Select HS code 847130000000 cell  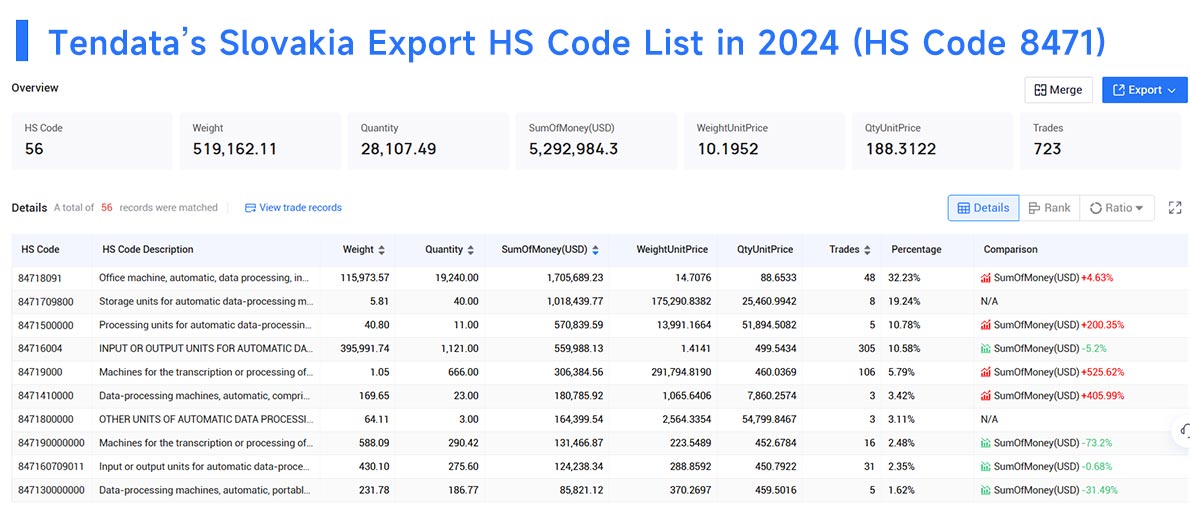(52, 490)
